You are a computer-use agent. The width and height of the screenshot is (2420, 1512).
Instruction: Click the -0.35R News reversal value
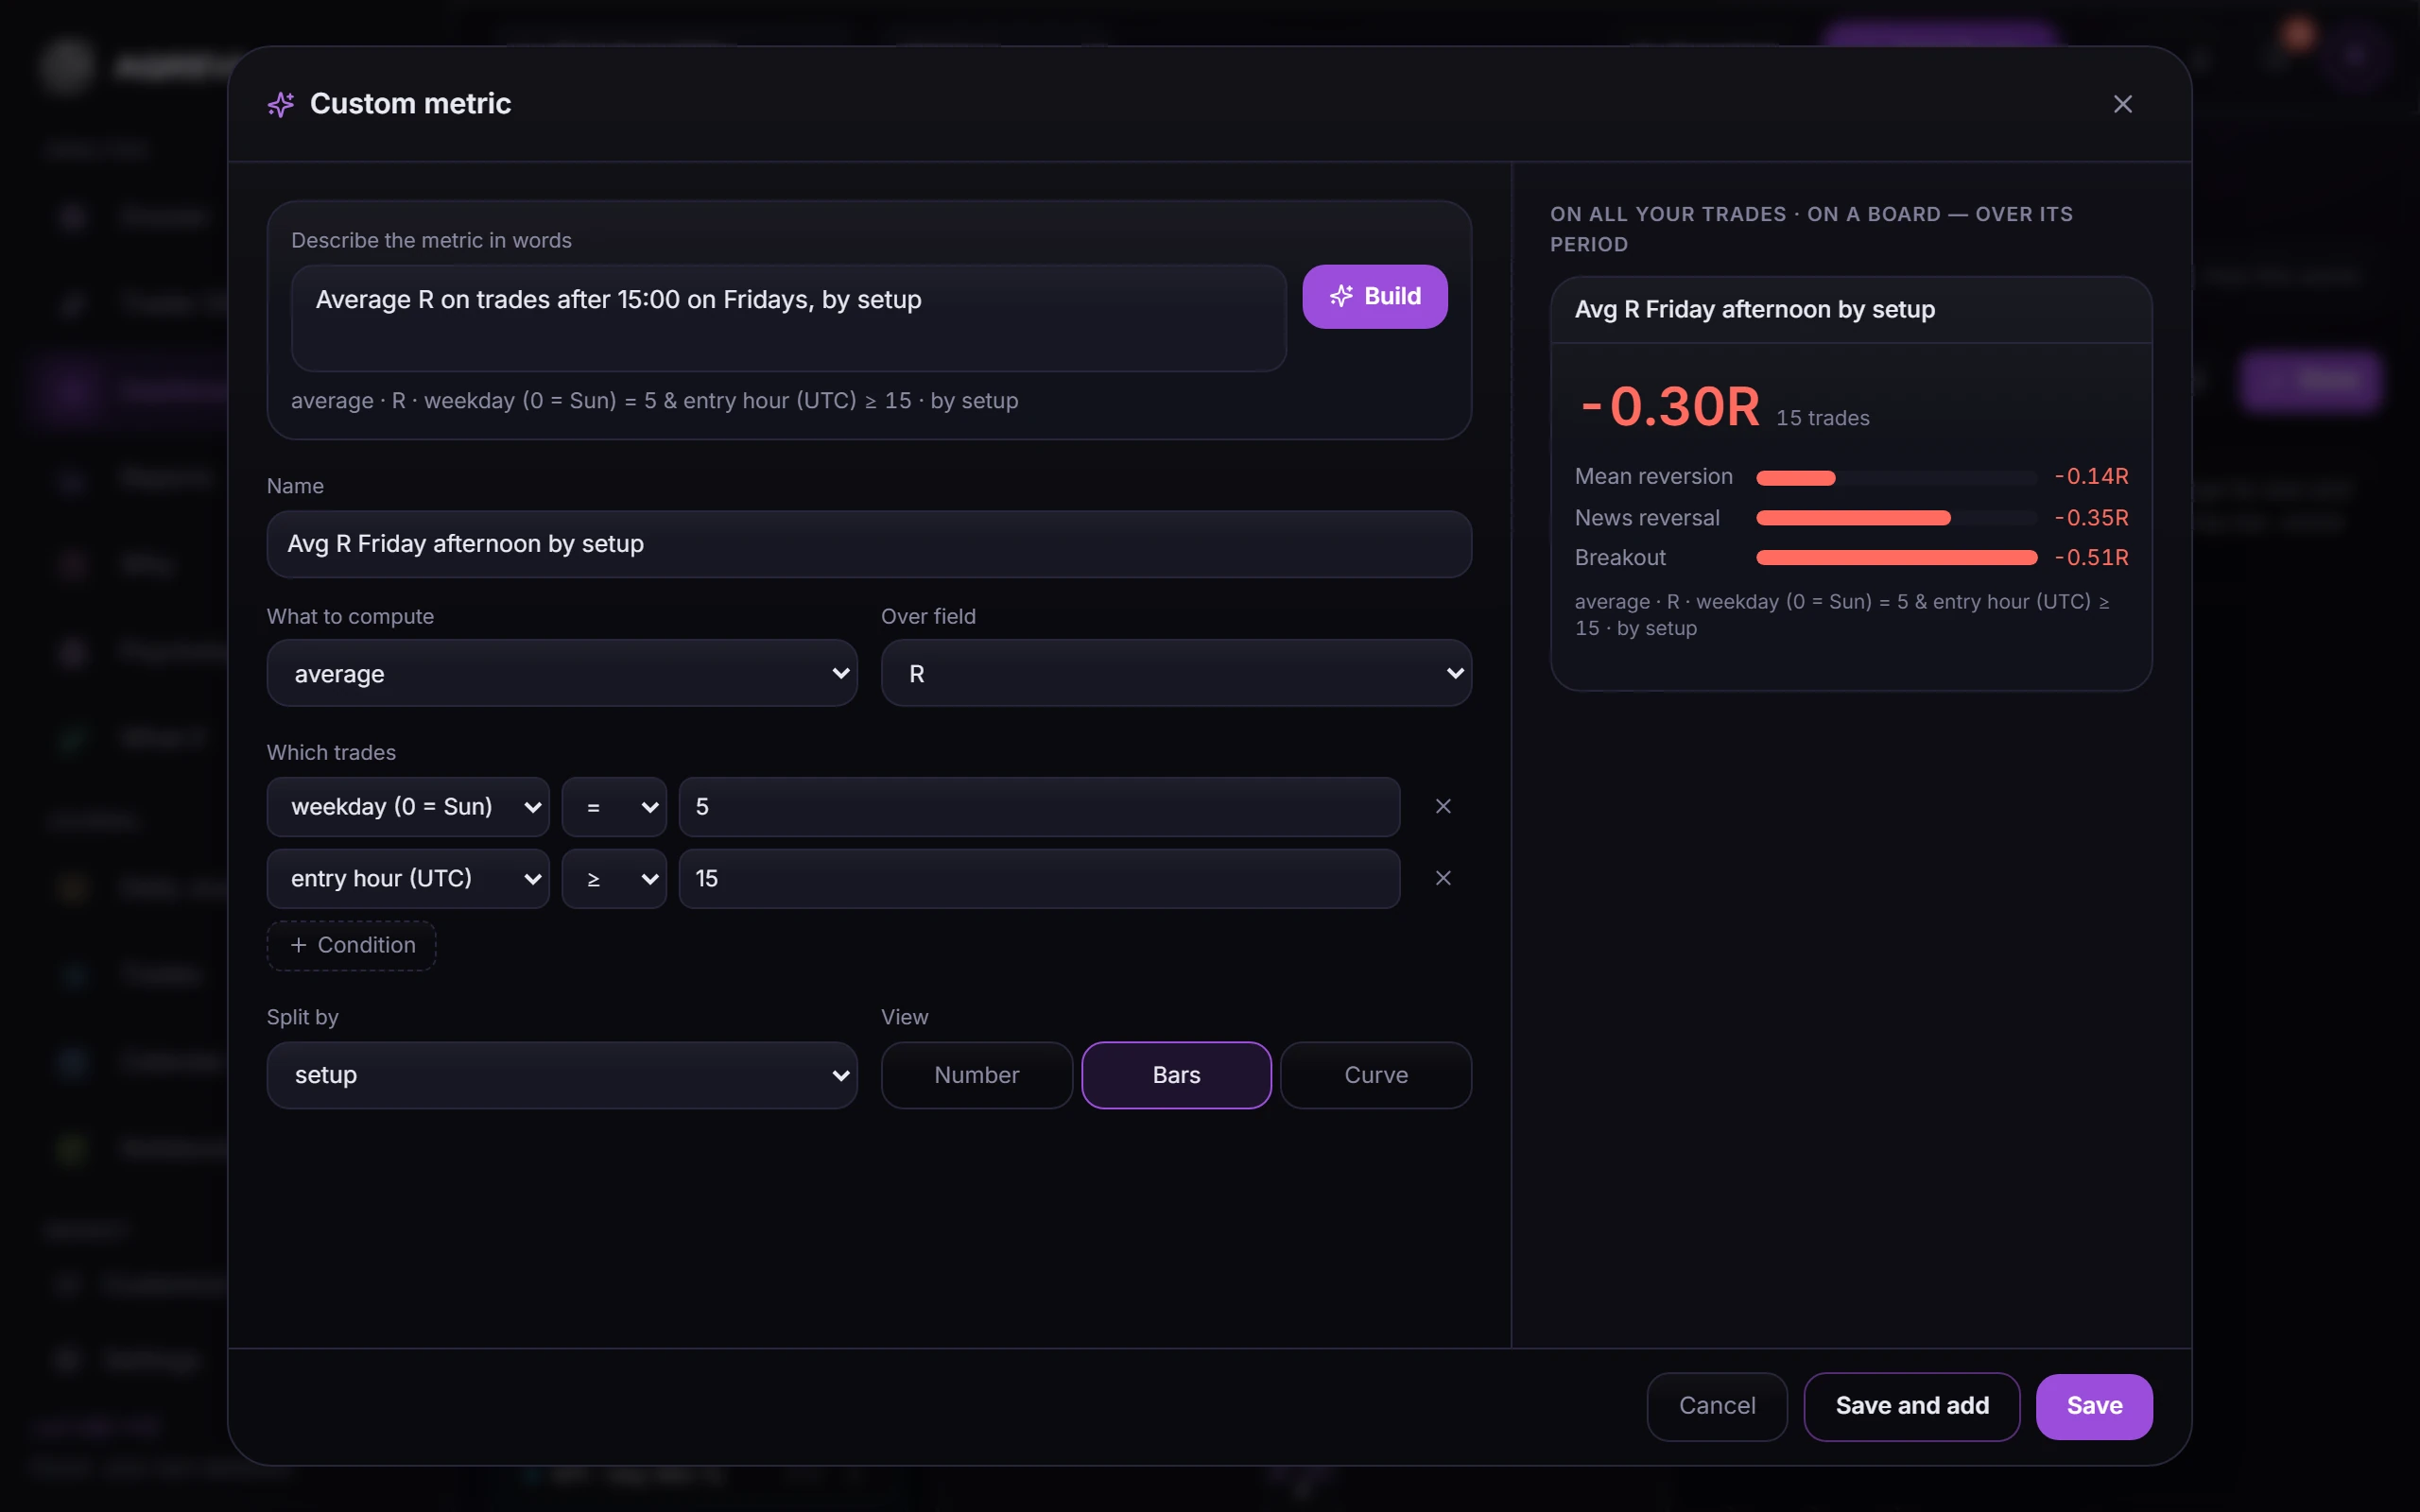[x=2091, y=518]
